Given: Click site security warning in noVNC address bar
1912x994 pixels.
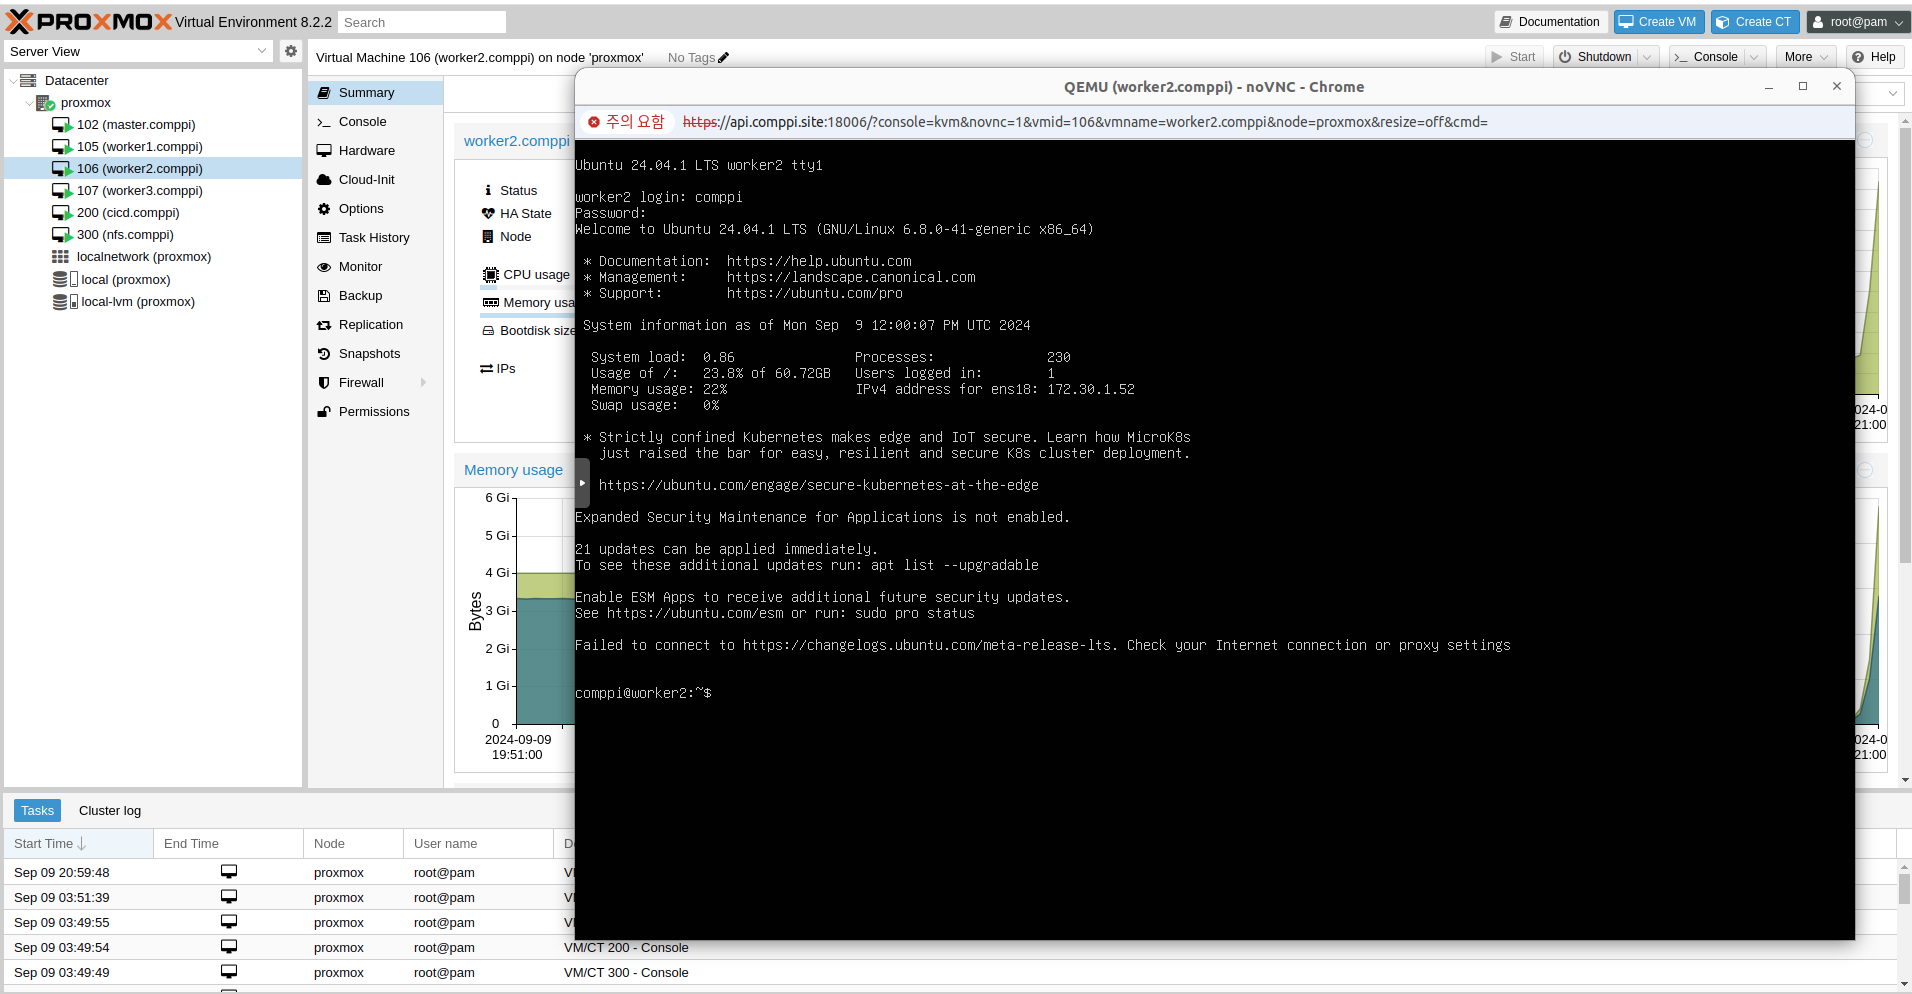Looking at the screenshot, I should click(x=626, y=122).
